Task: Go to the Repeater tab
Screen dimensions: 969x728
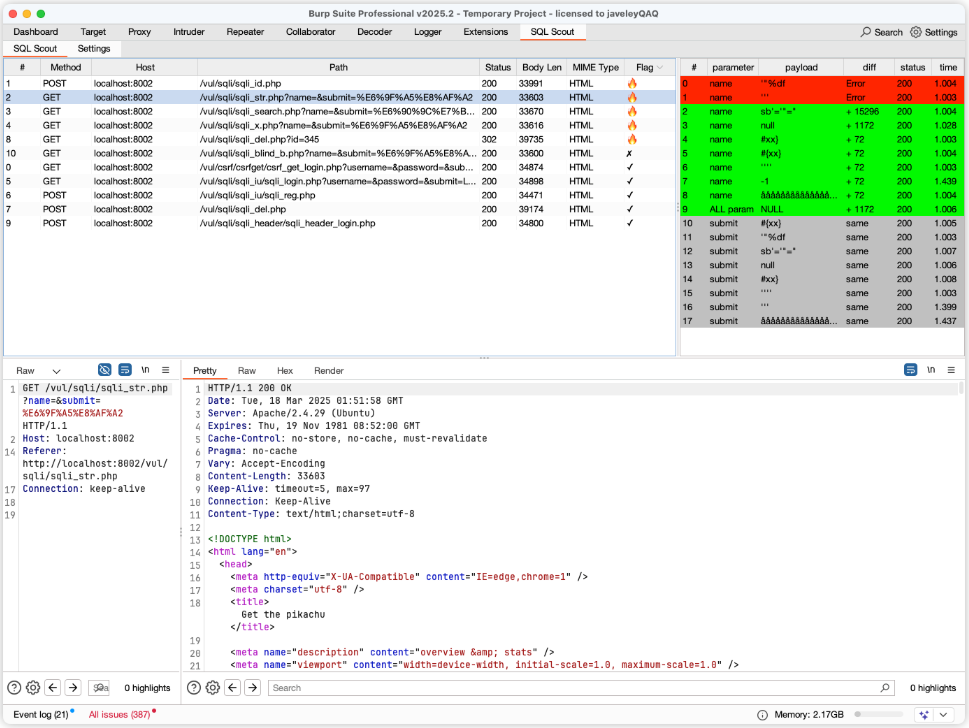Action: (245, 32)
